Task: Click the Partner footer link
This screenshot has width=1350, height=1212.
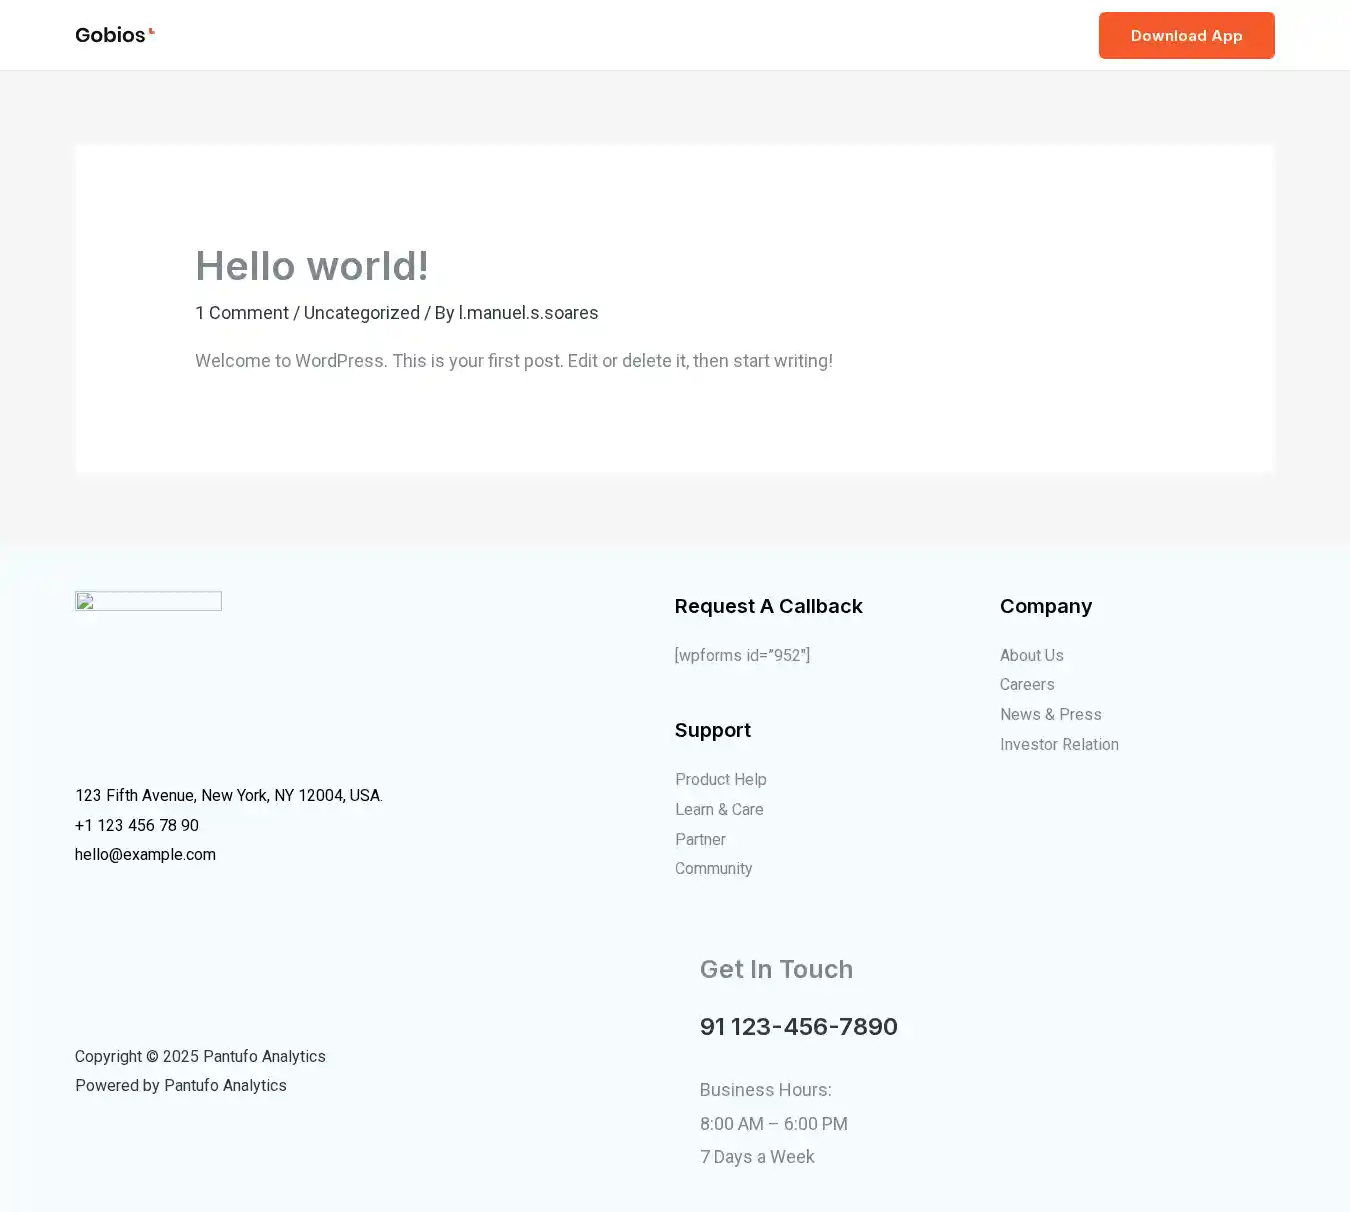Action: pos(700,840)
